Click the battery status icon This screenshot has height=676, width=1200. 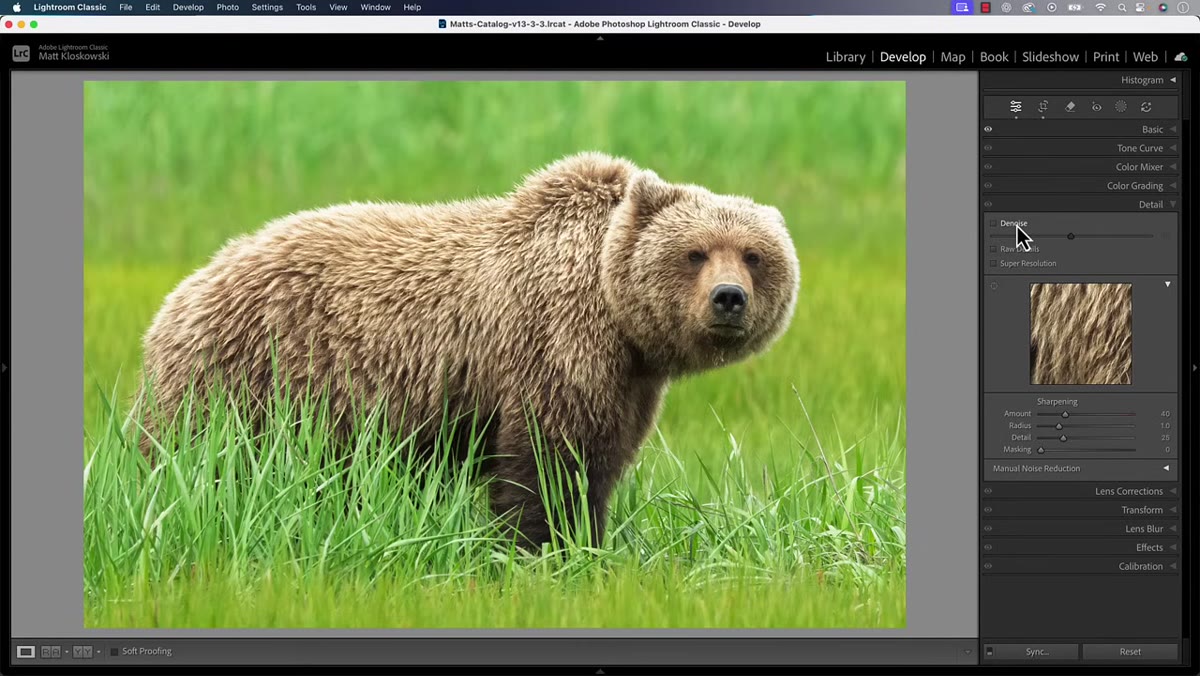pyautogui.click(x=1076, y=7)
